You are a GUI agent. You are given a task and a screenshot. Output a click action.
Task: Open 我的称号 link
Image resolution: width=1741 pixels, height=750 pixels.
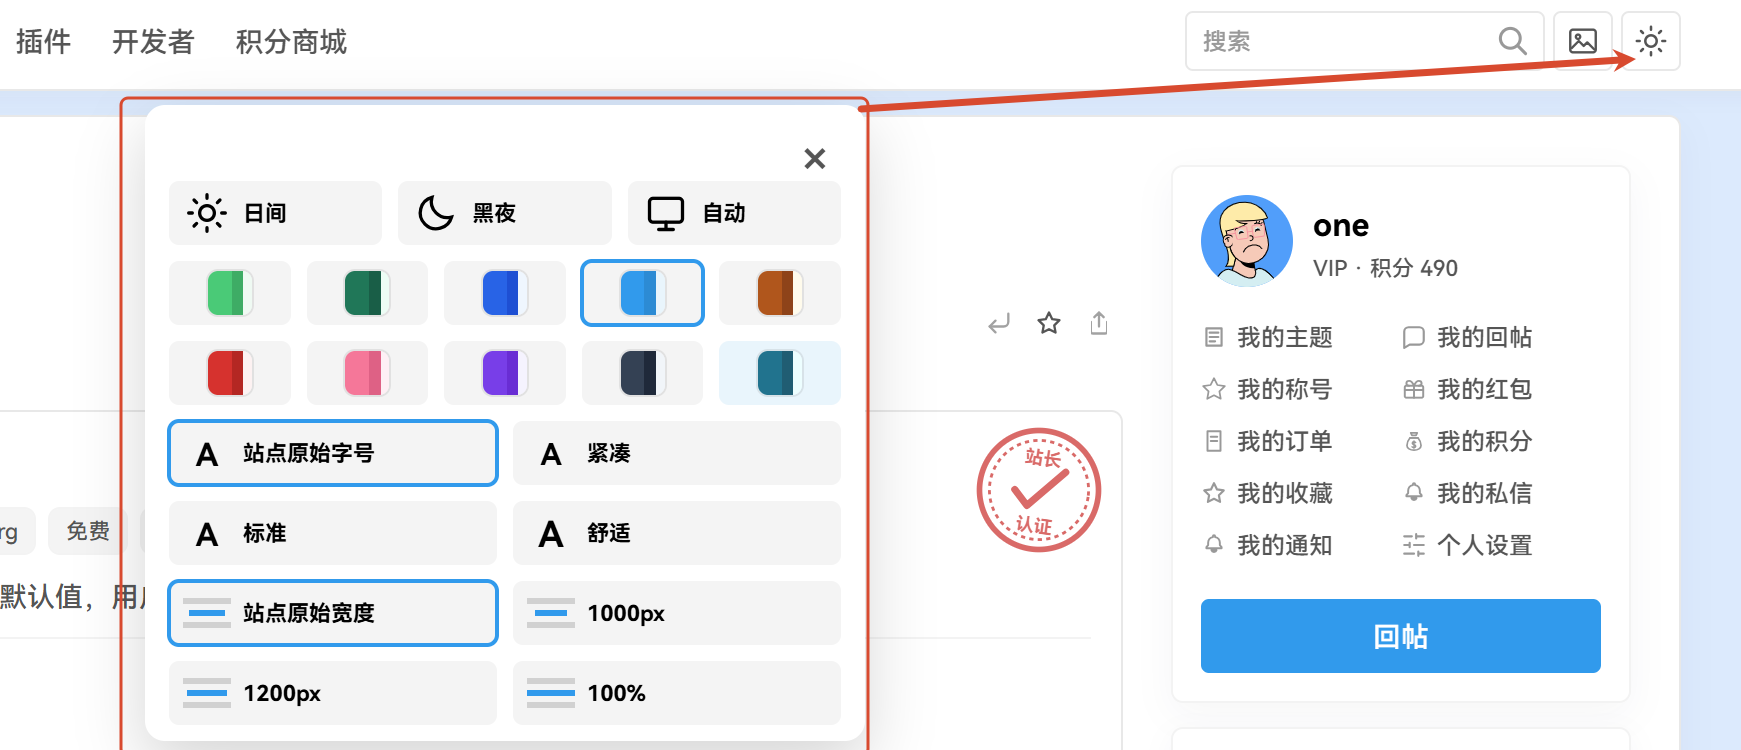pyautogui.click(x=1268, y=389)
